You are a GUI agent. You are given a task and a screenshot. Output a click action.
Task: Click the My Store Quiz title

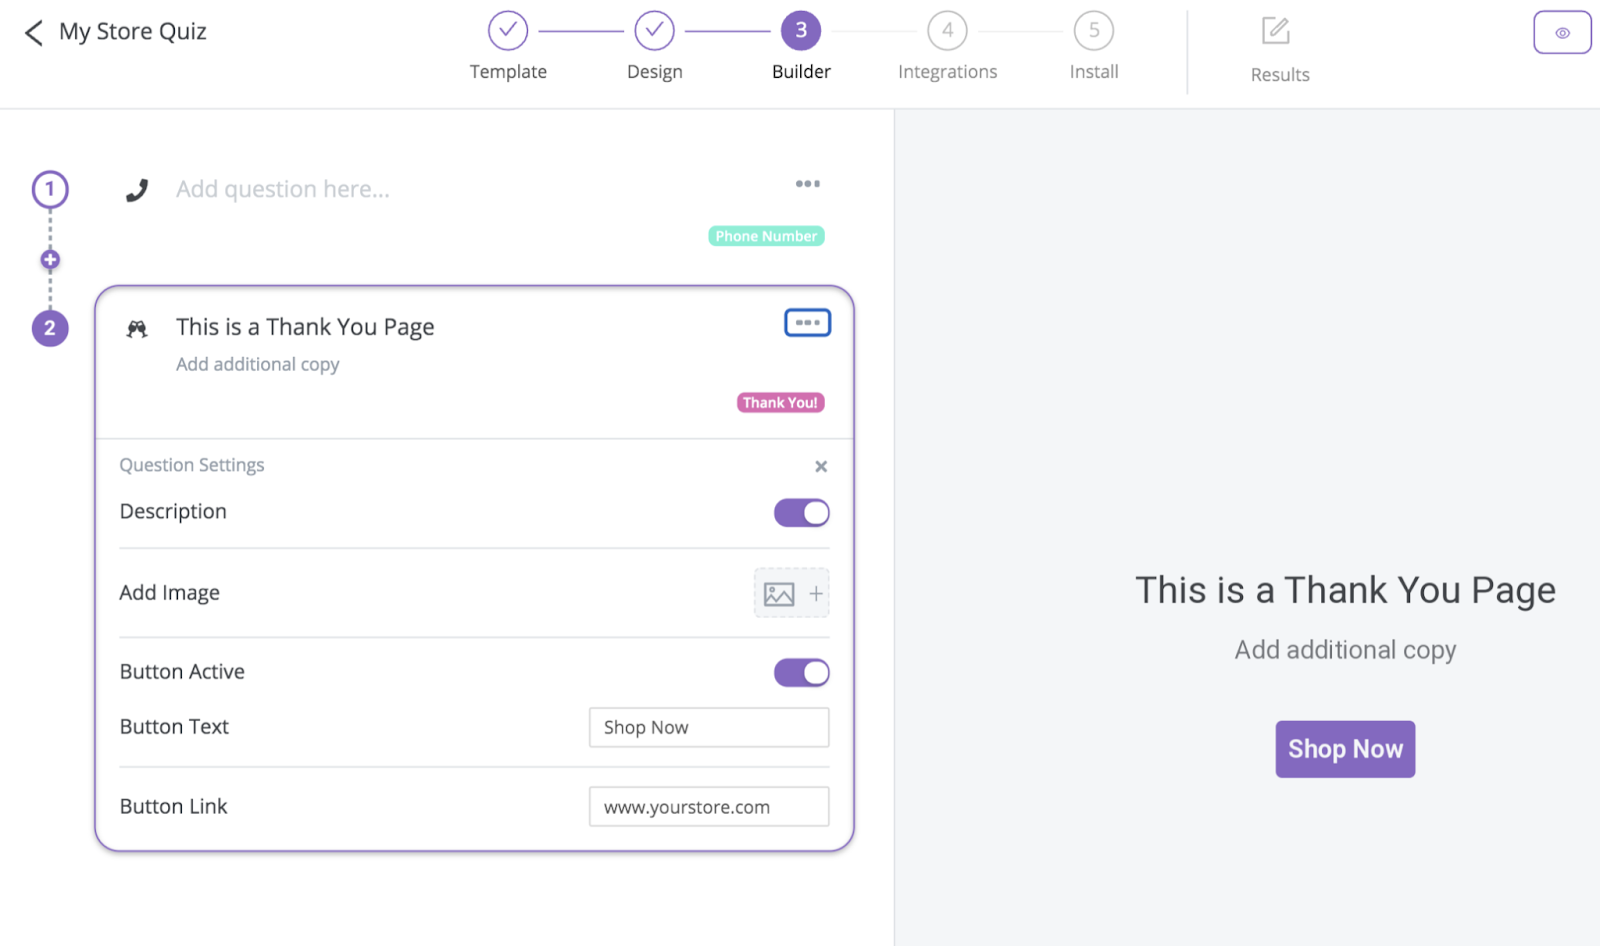(133, 32)
